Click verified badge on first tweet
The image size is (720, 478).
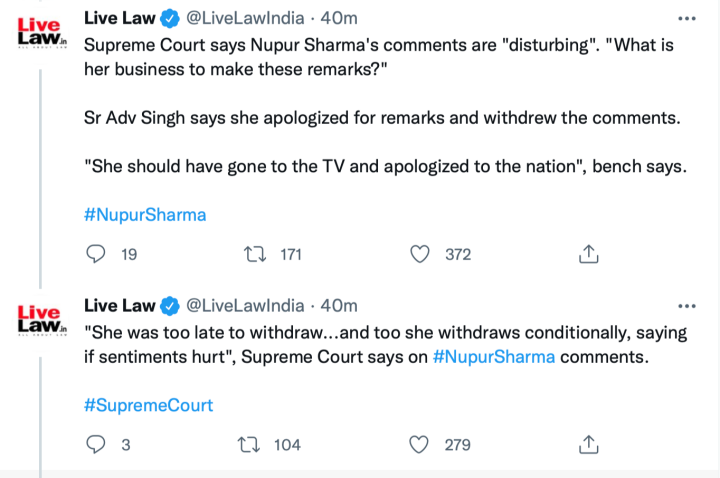click(x=170, y=19)
